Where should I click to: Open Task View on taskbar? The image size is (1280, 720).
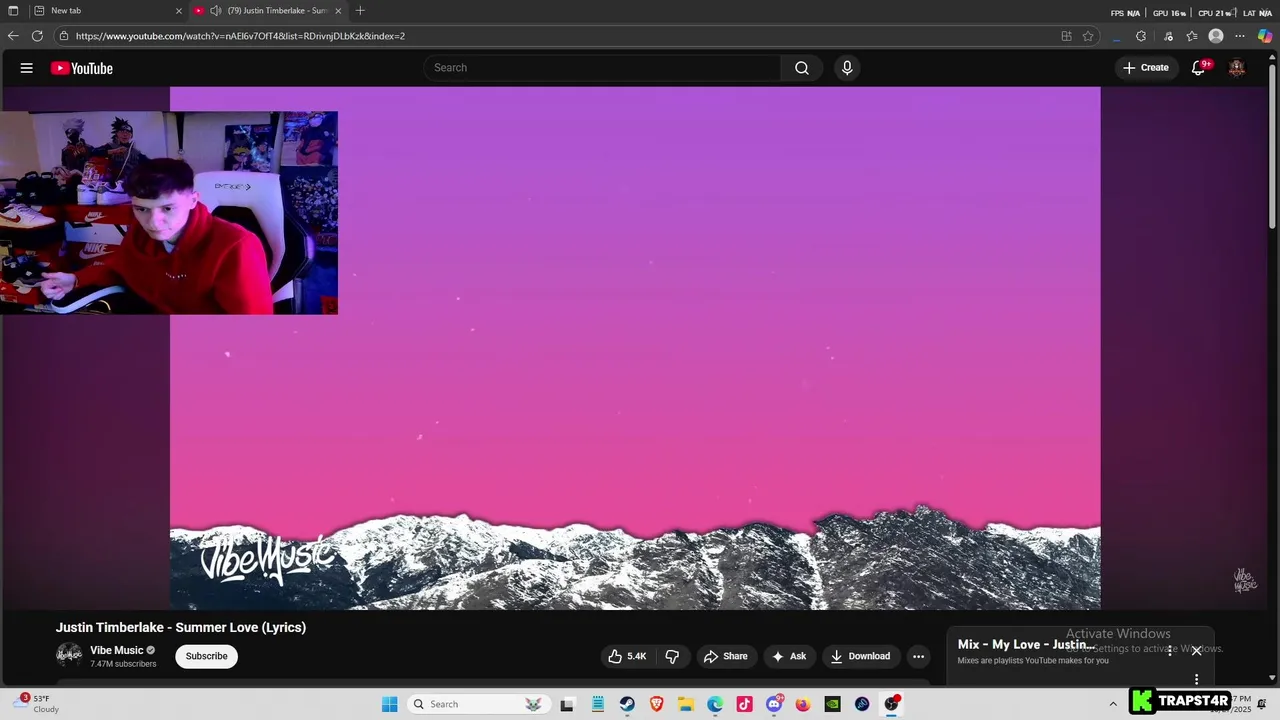[x=567, y=704]
